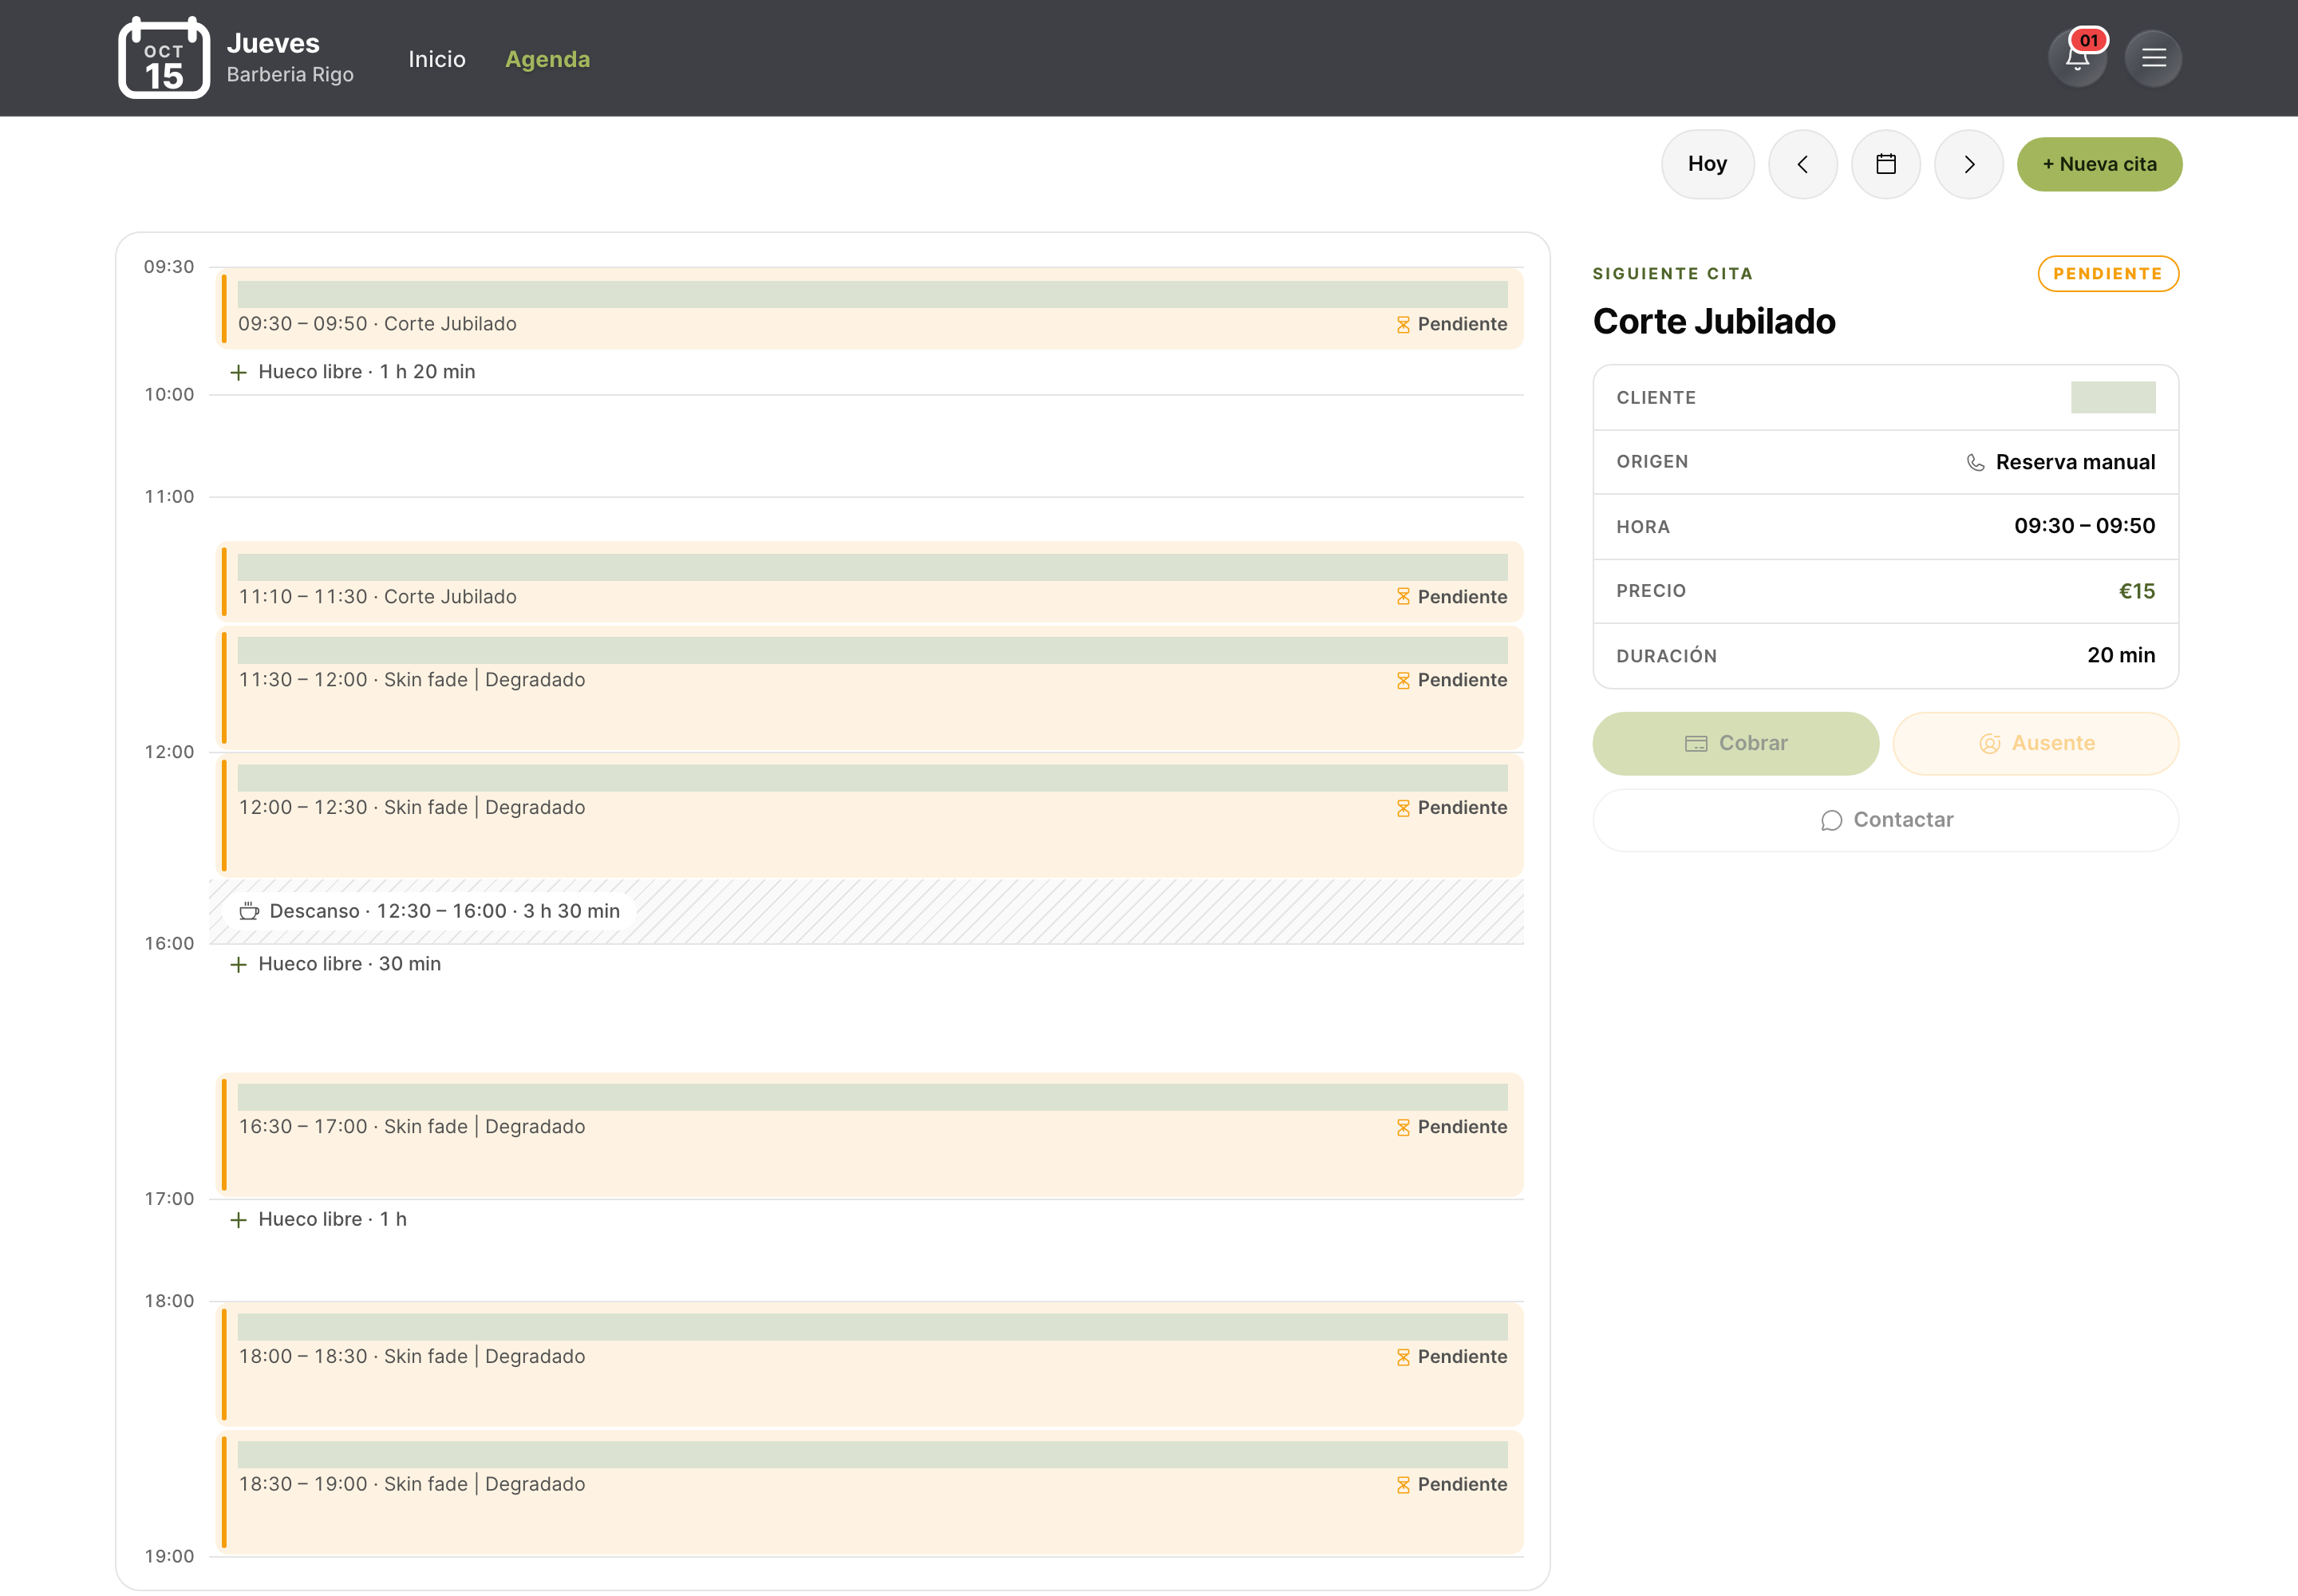The image size is (2298, 1596).
Task: Click the €15 price value
Action: (x=2136, y=591)
